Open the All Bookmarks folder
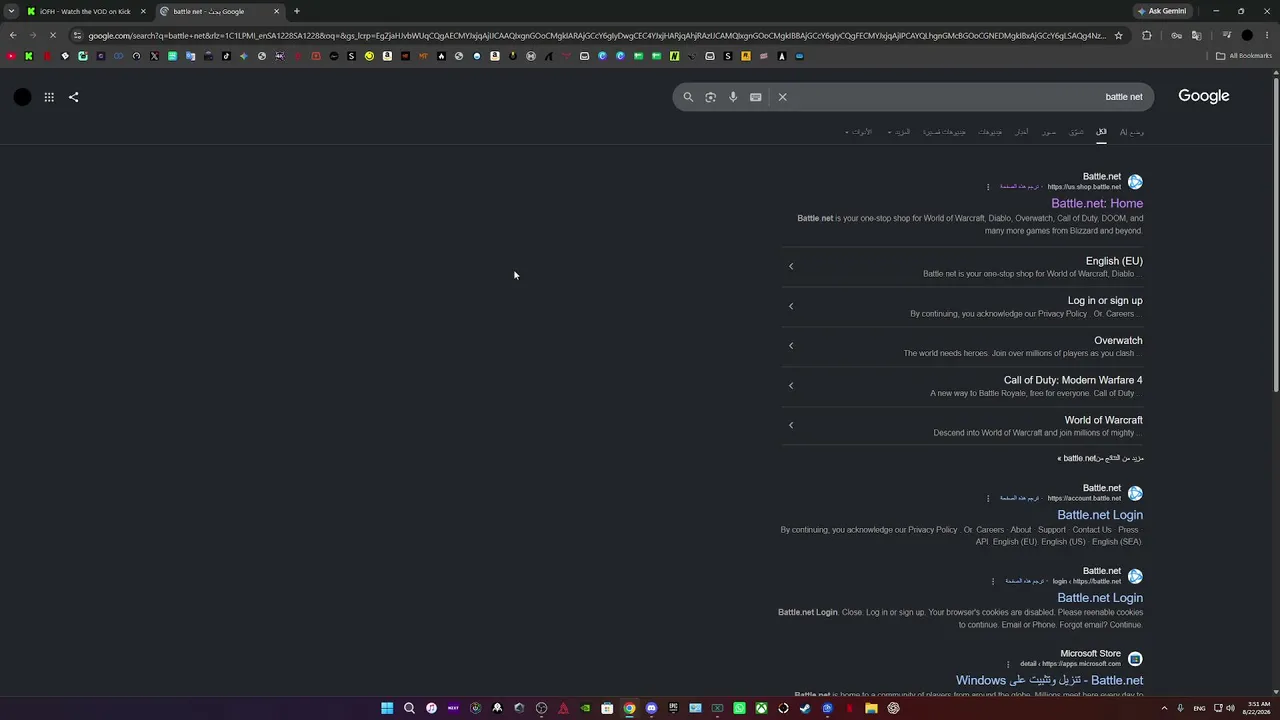The image size is (1280, 720). 1244,56
